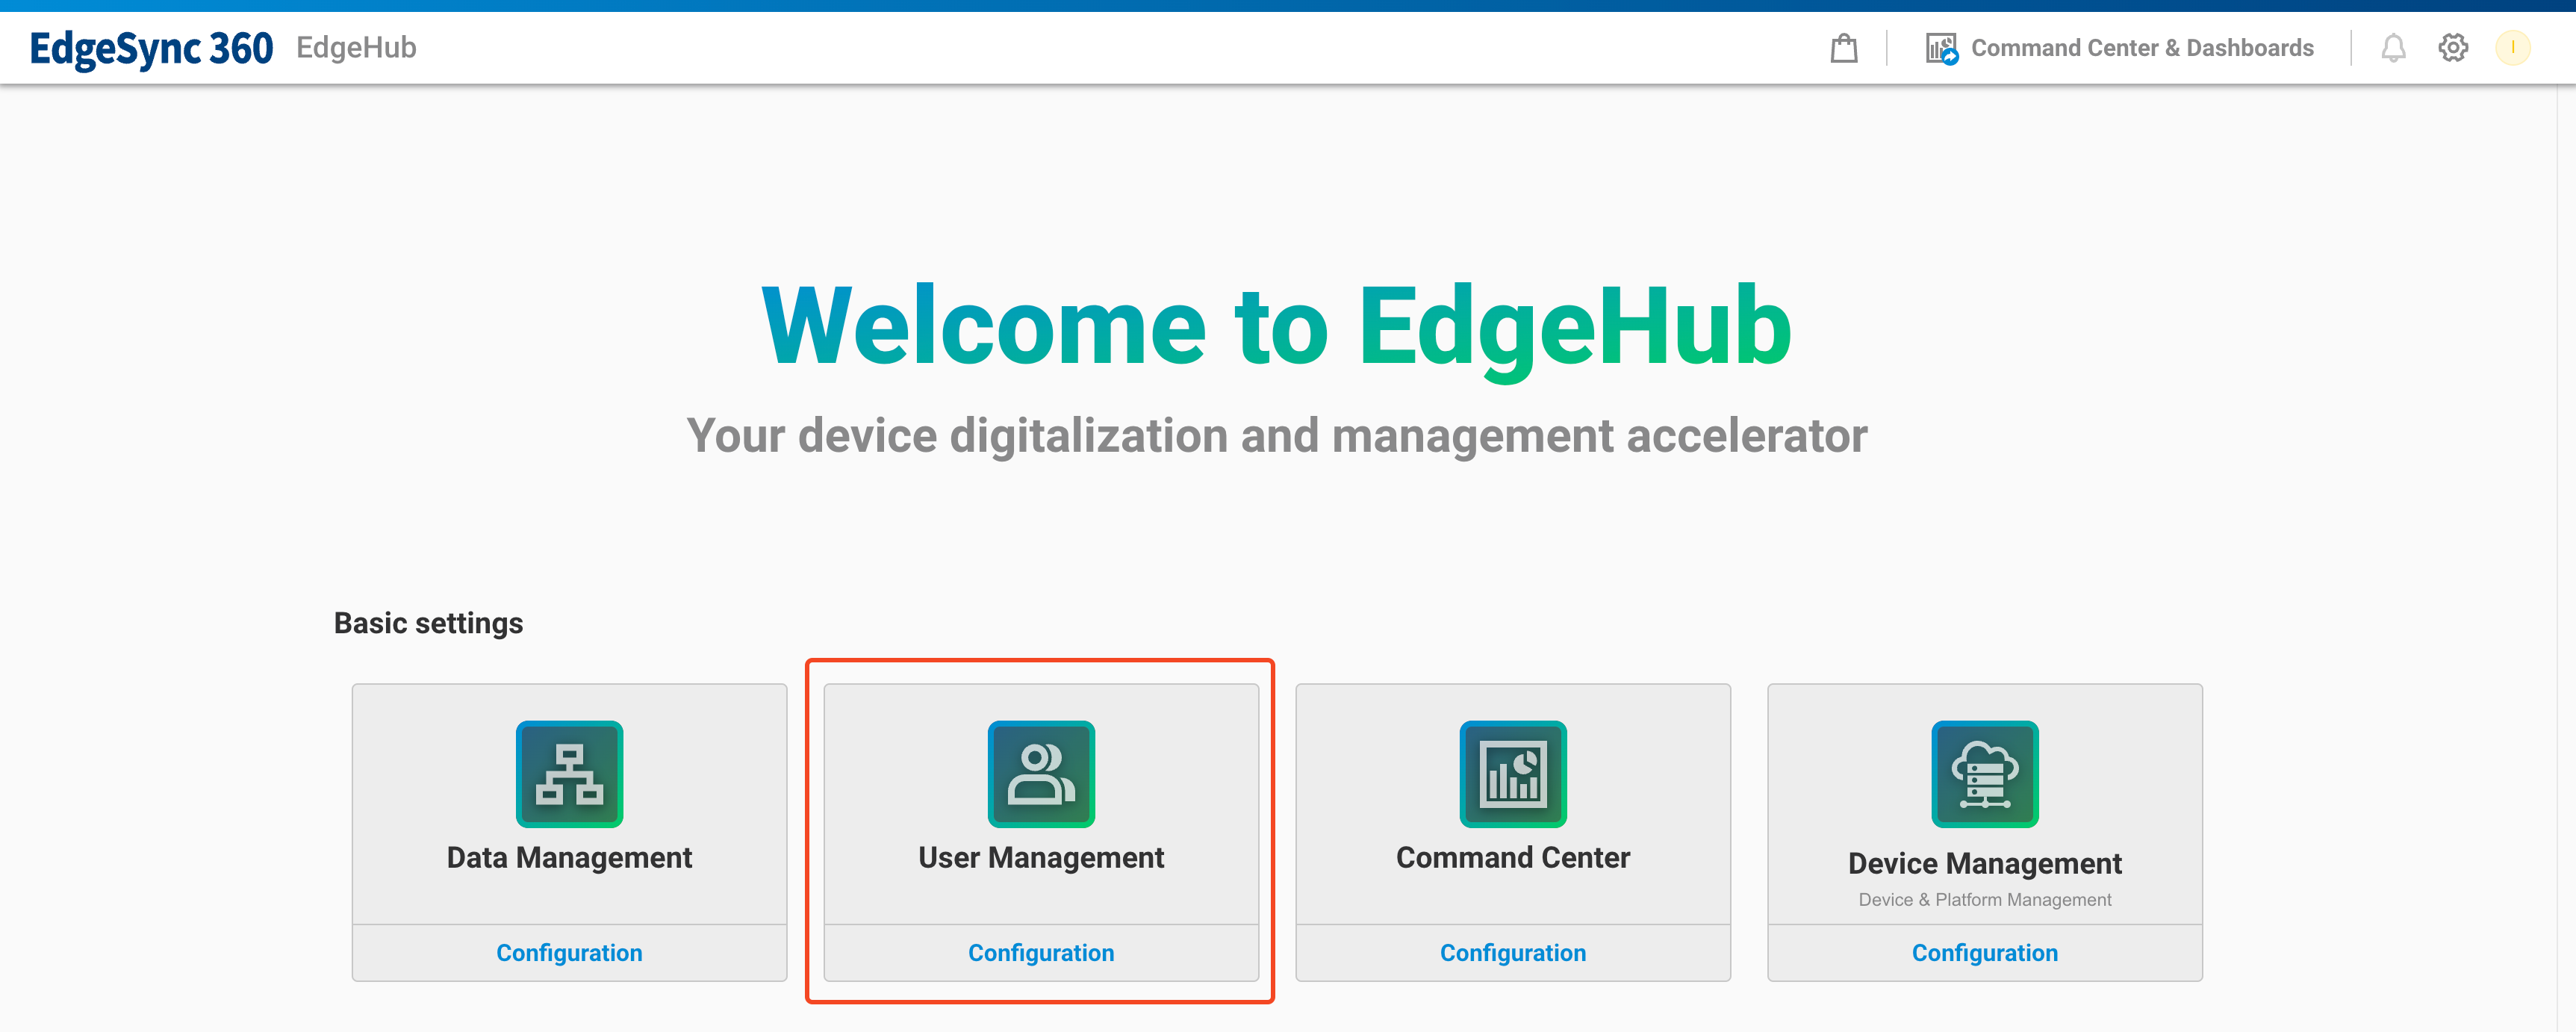This screenshot has width=2576, height=1032.
Task: Select the highlighted User Management card
Action: (1040, 820)
